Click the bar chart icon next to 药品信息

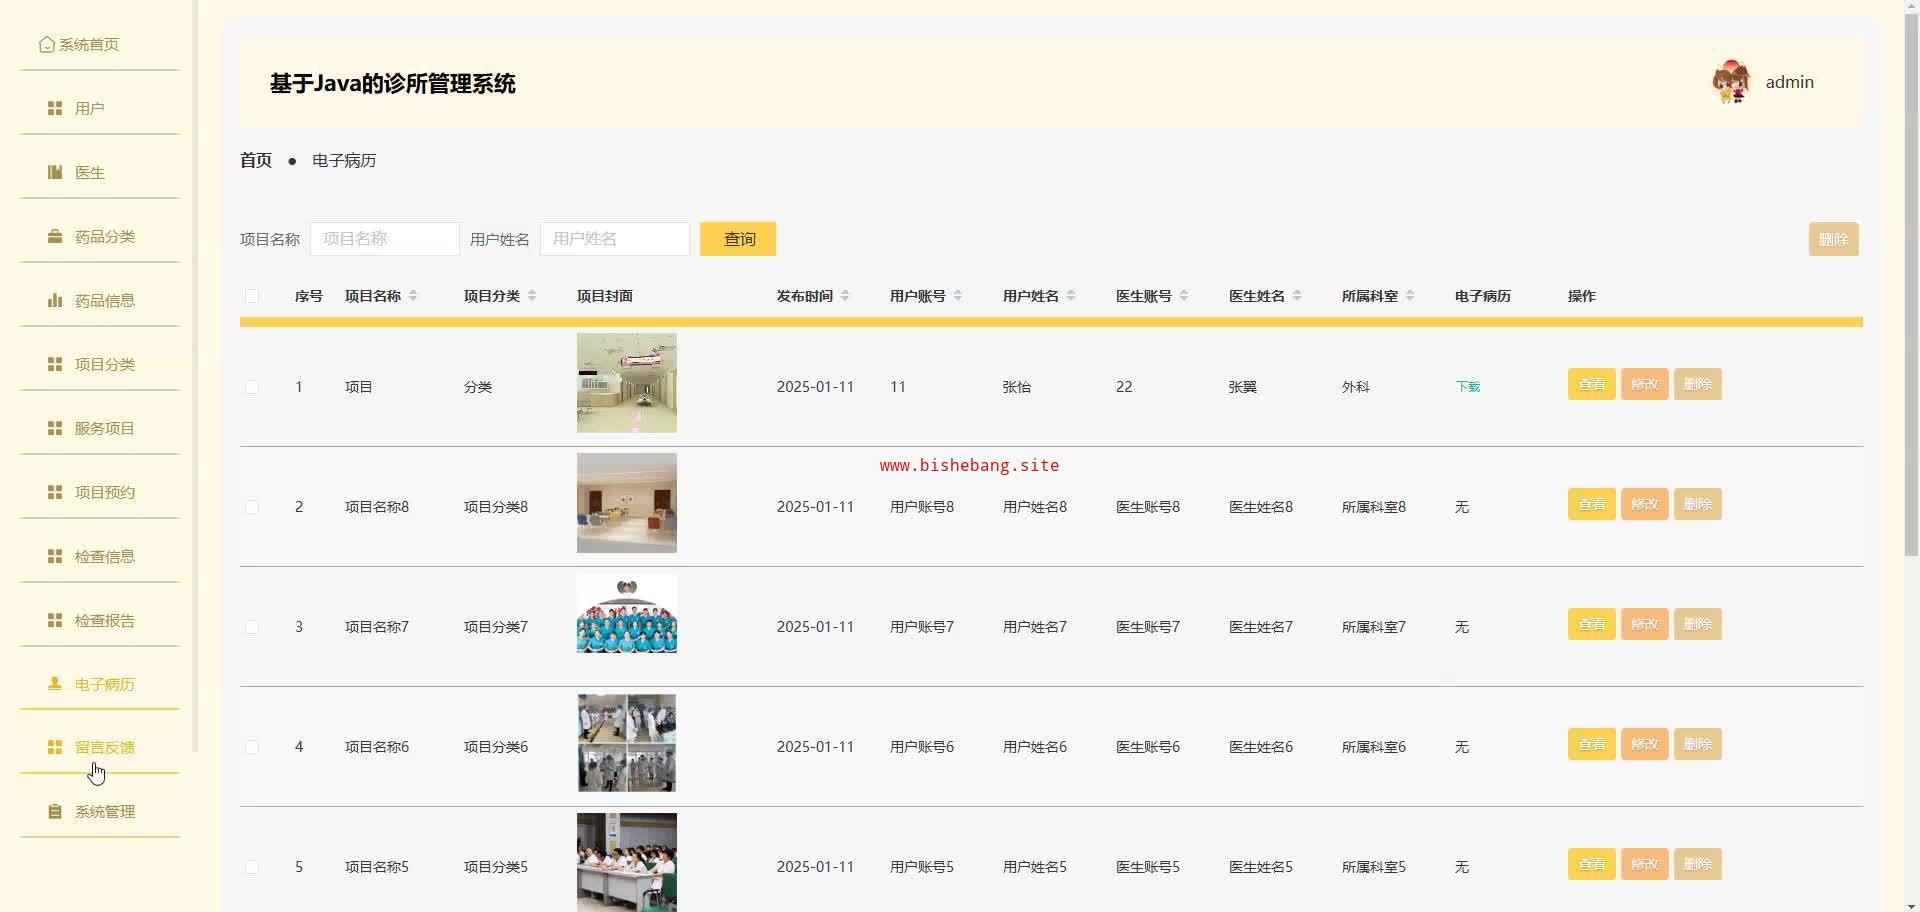click(x=55, y=300)
